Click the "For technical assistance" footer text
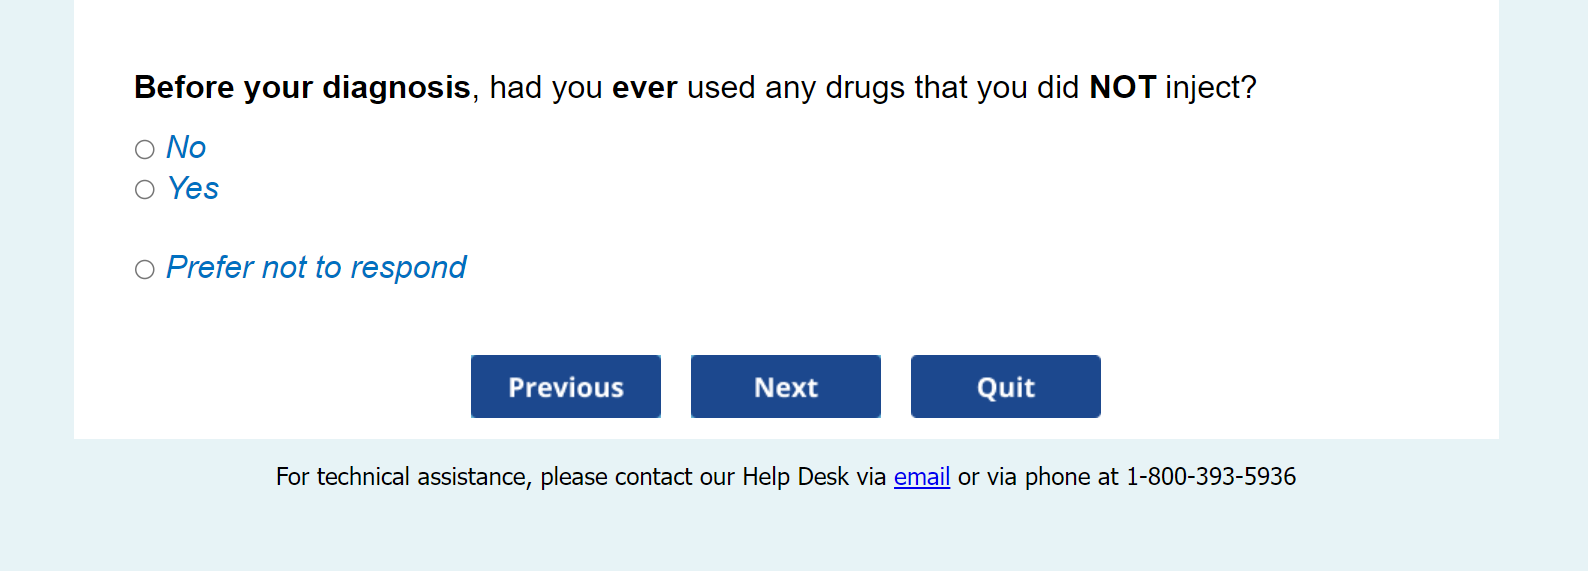Viewport: 1588px width, 571px height. click(402, 477)
